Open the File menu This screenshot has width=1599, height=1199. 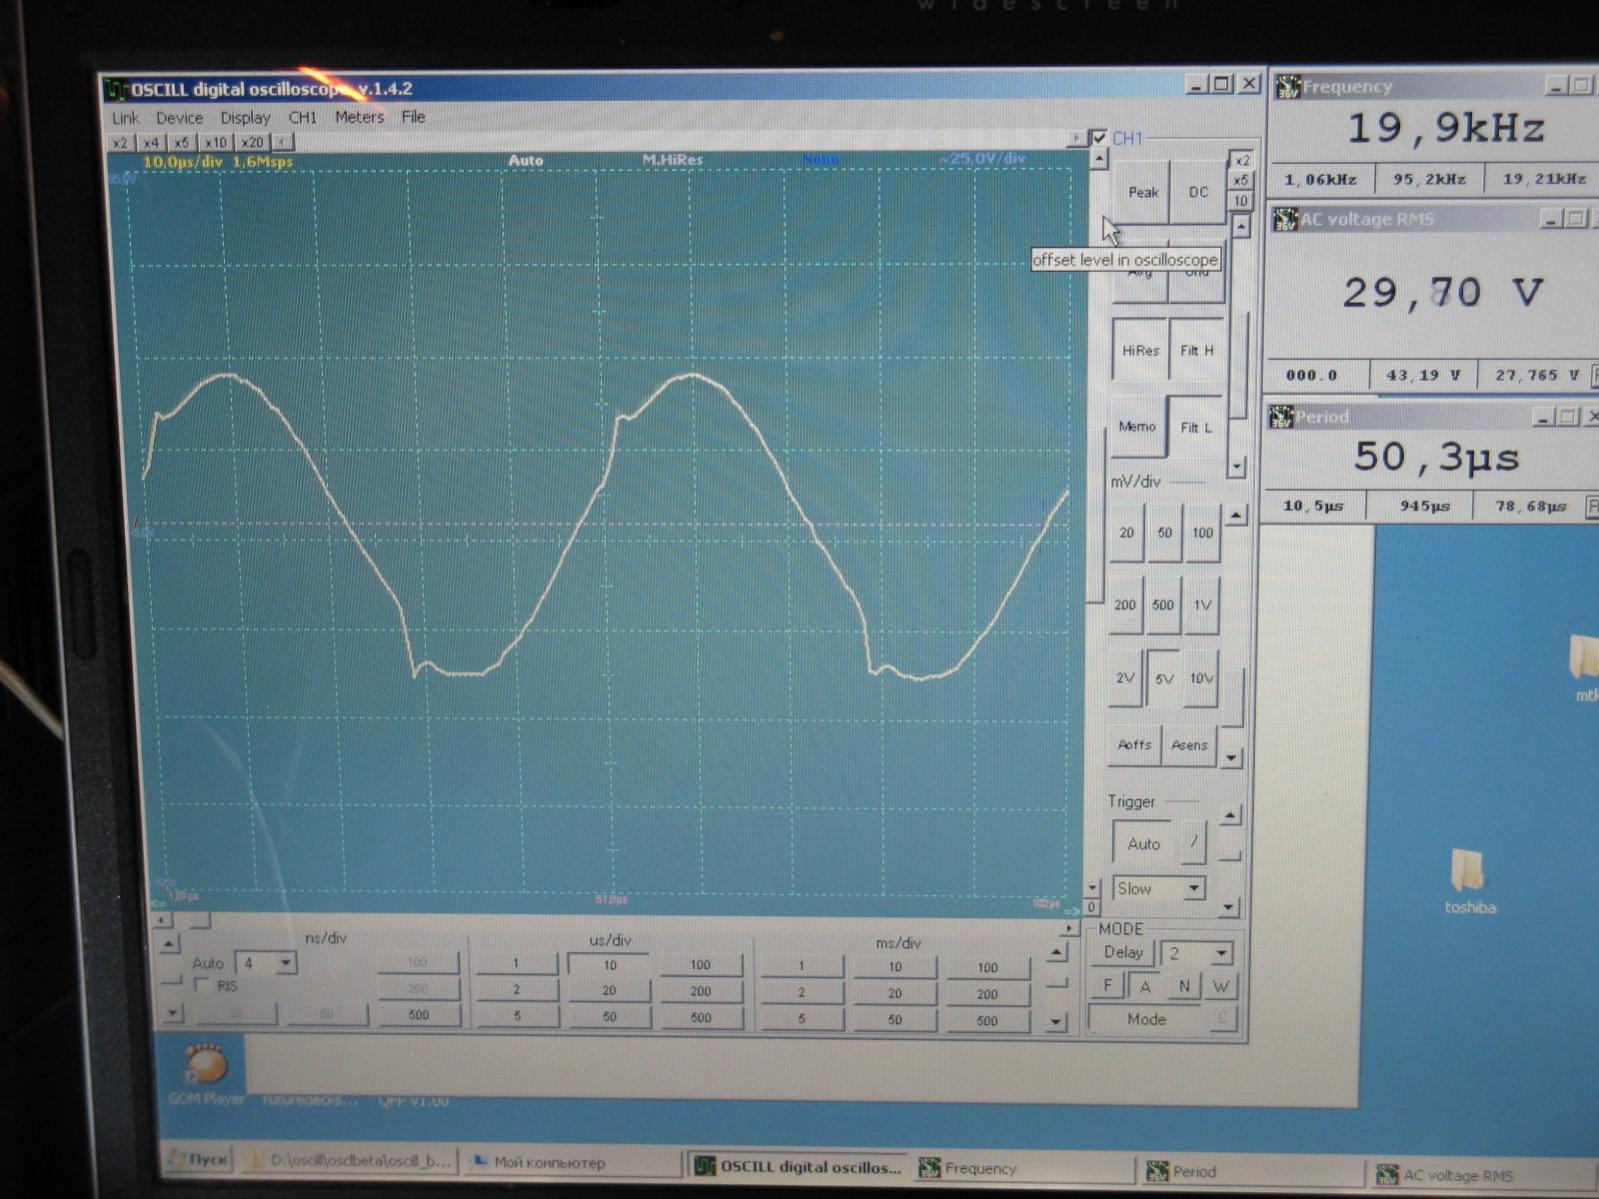coord(413,118)
